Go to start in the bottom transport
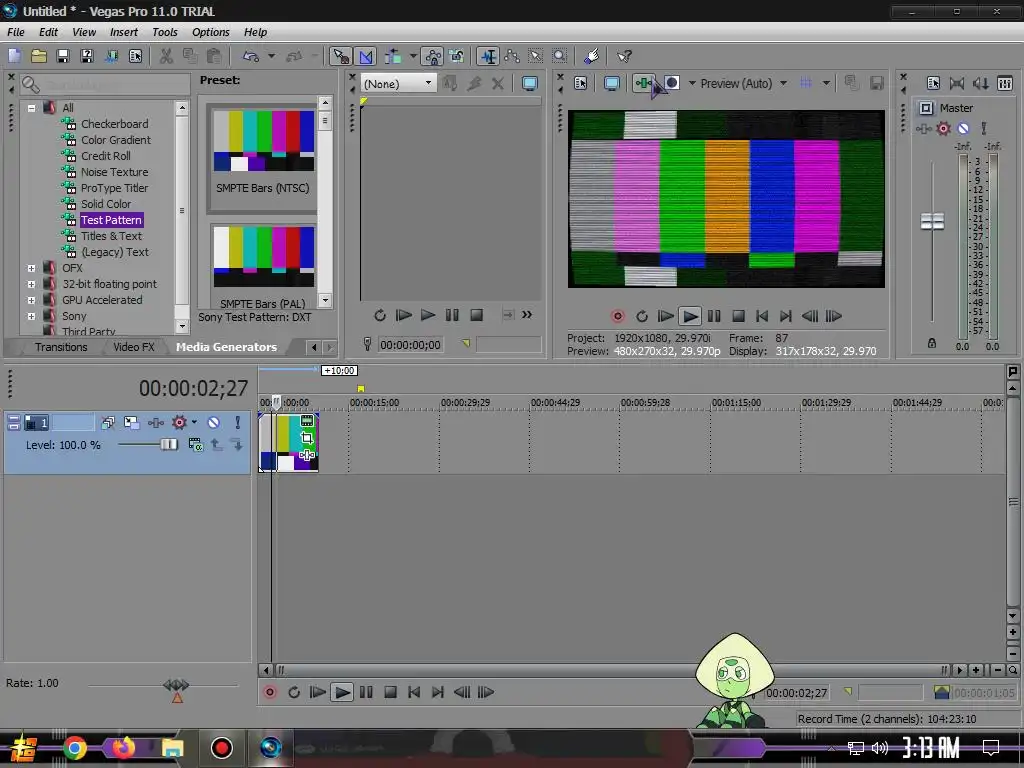Viewport: 1024px width, 768px height. (413, 692)
